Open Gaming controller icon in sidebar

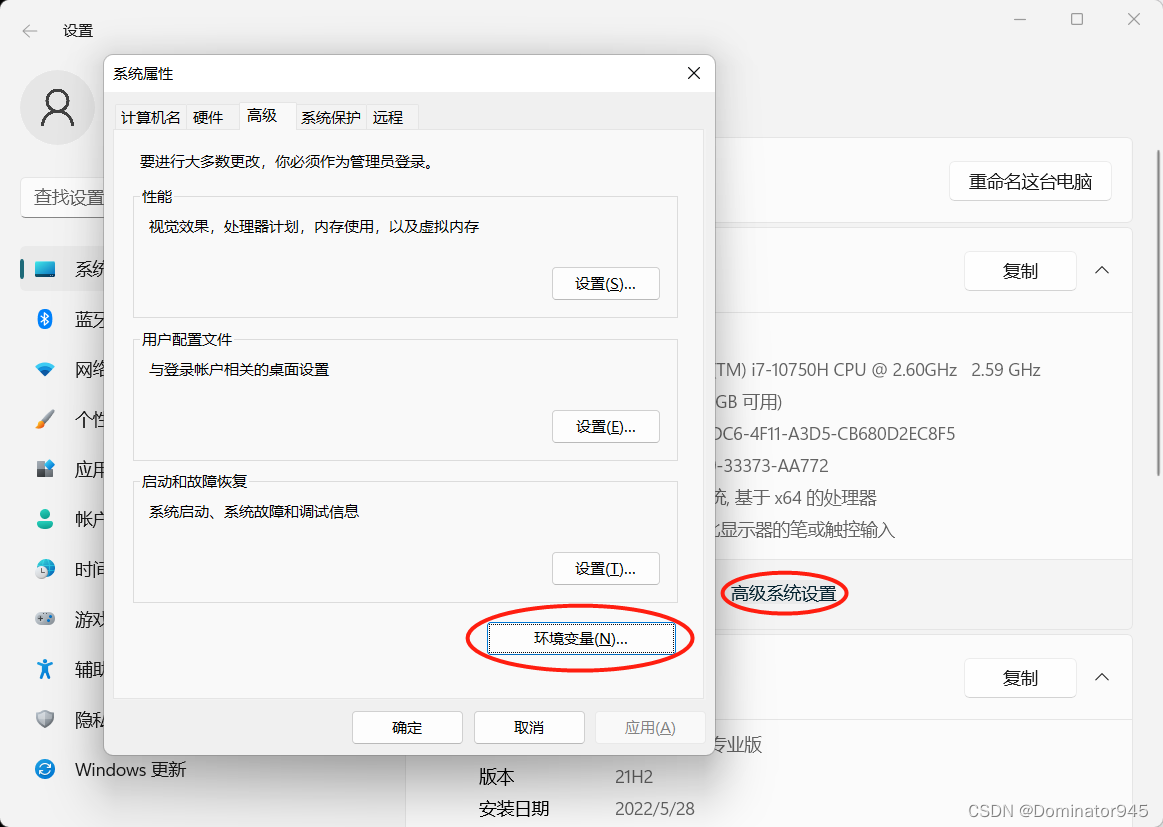click(45, 619)
